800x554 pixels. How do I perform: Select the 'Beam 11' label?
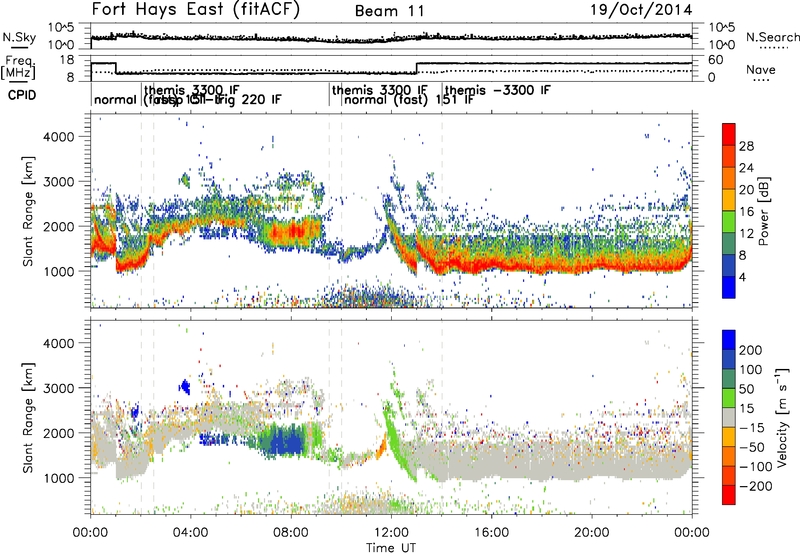[390, 11]
